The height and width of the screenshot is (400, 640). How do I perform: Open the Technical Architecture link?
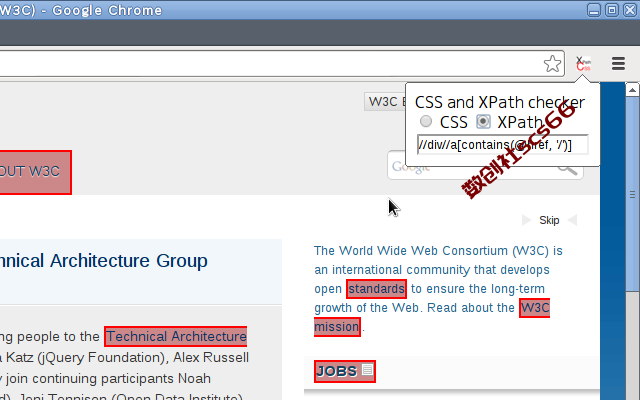coord(176,337)
